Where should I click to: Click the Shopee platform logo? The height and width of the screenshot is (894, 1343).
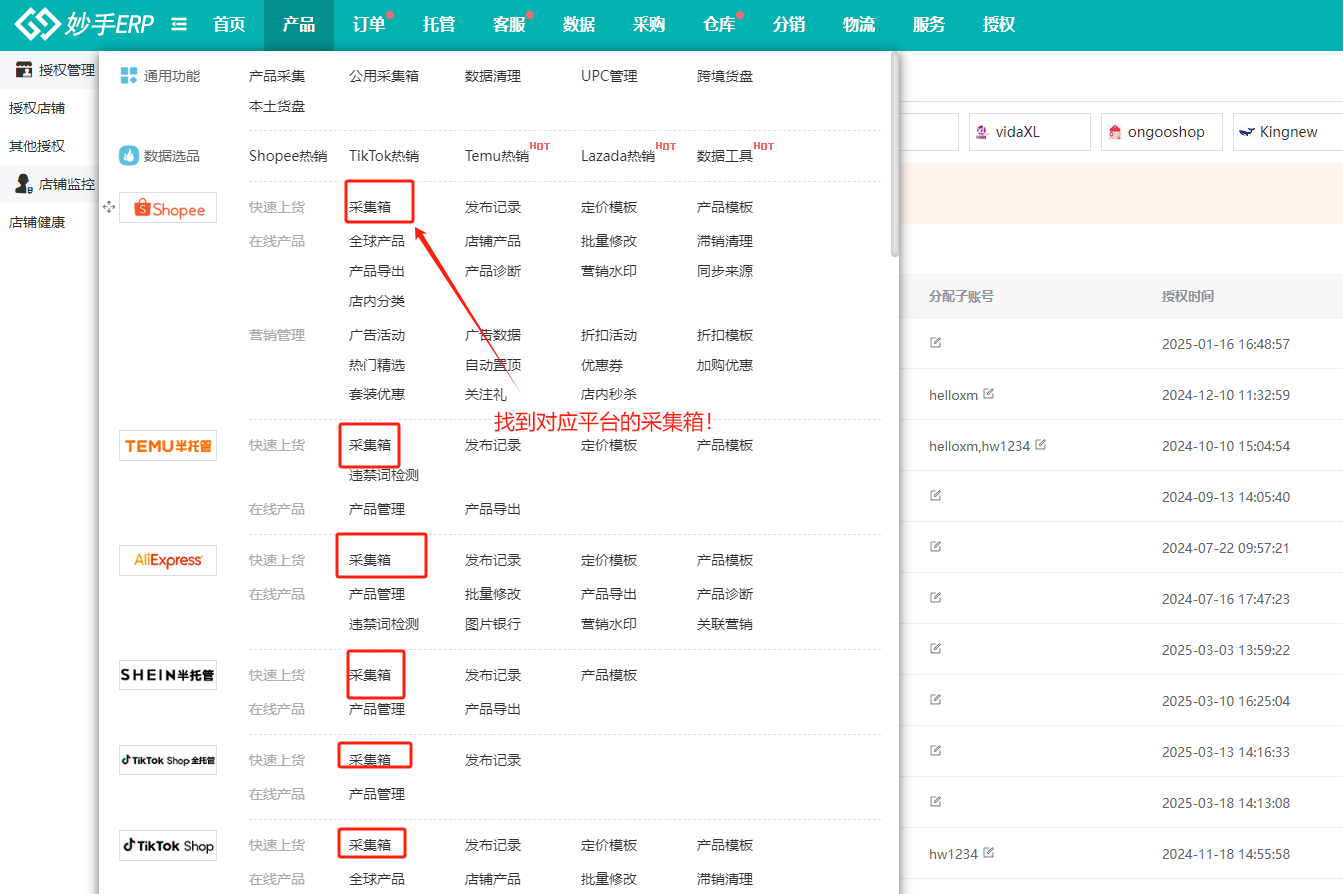pyautogui.click(x=168, y=208)
